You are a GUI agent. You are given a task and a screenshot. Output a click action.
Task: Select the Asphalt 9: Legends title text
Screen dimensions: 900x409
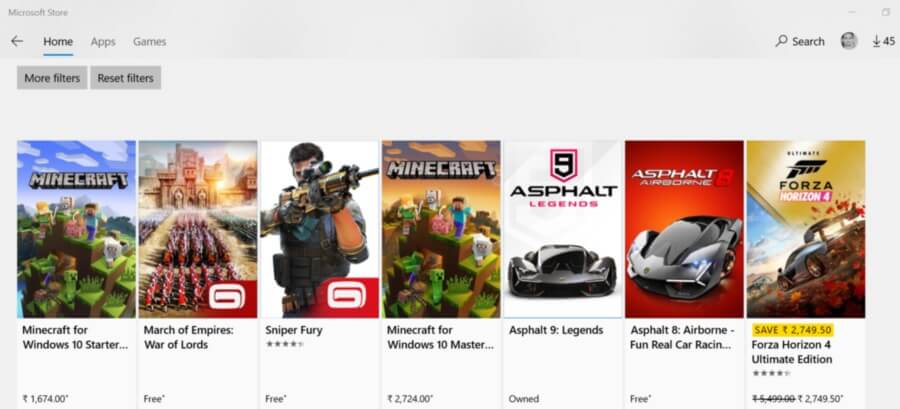556,330
